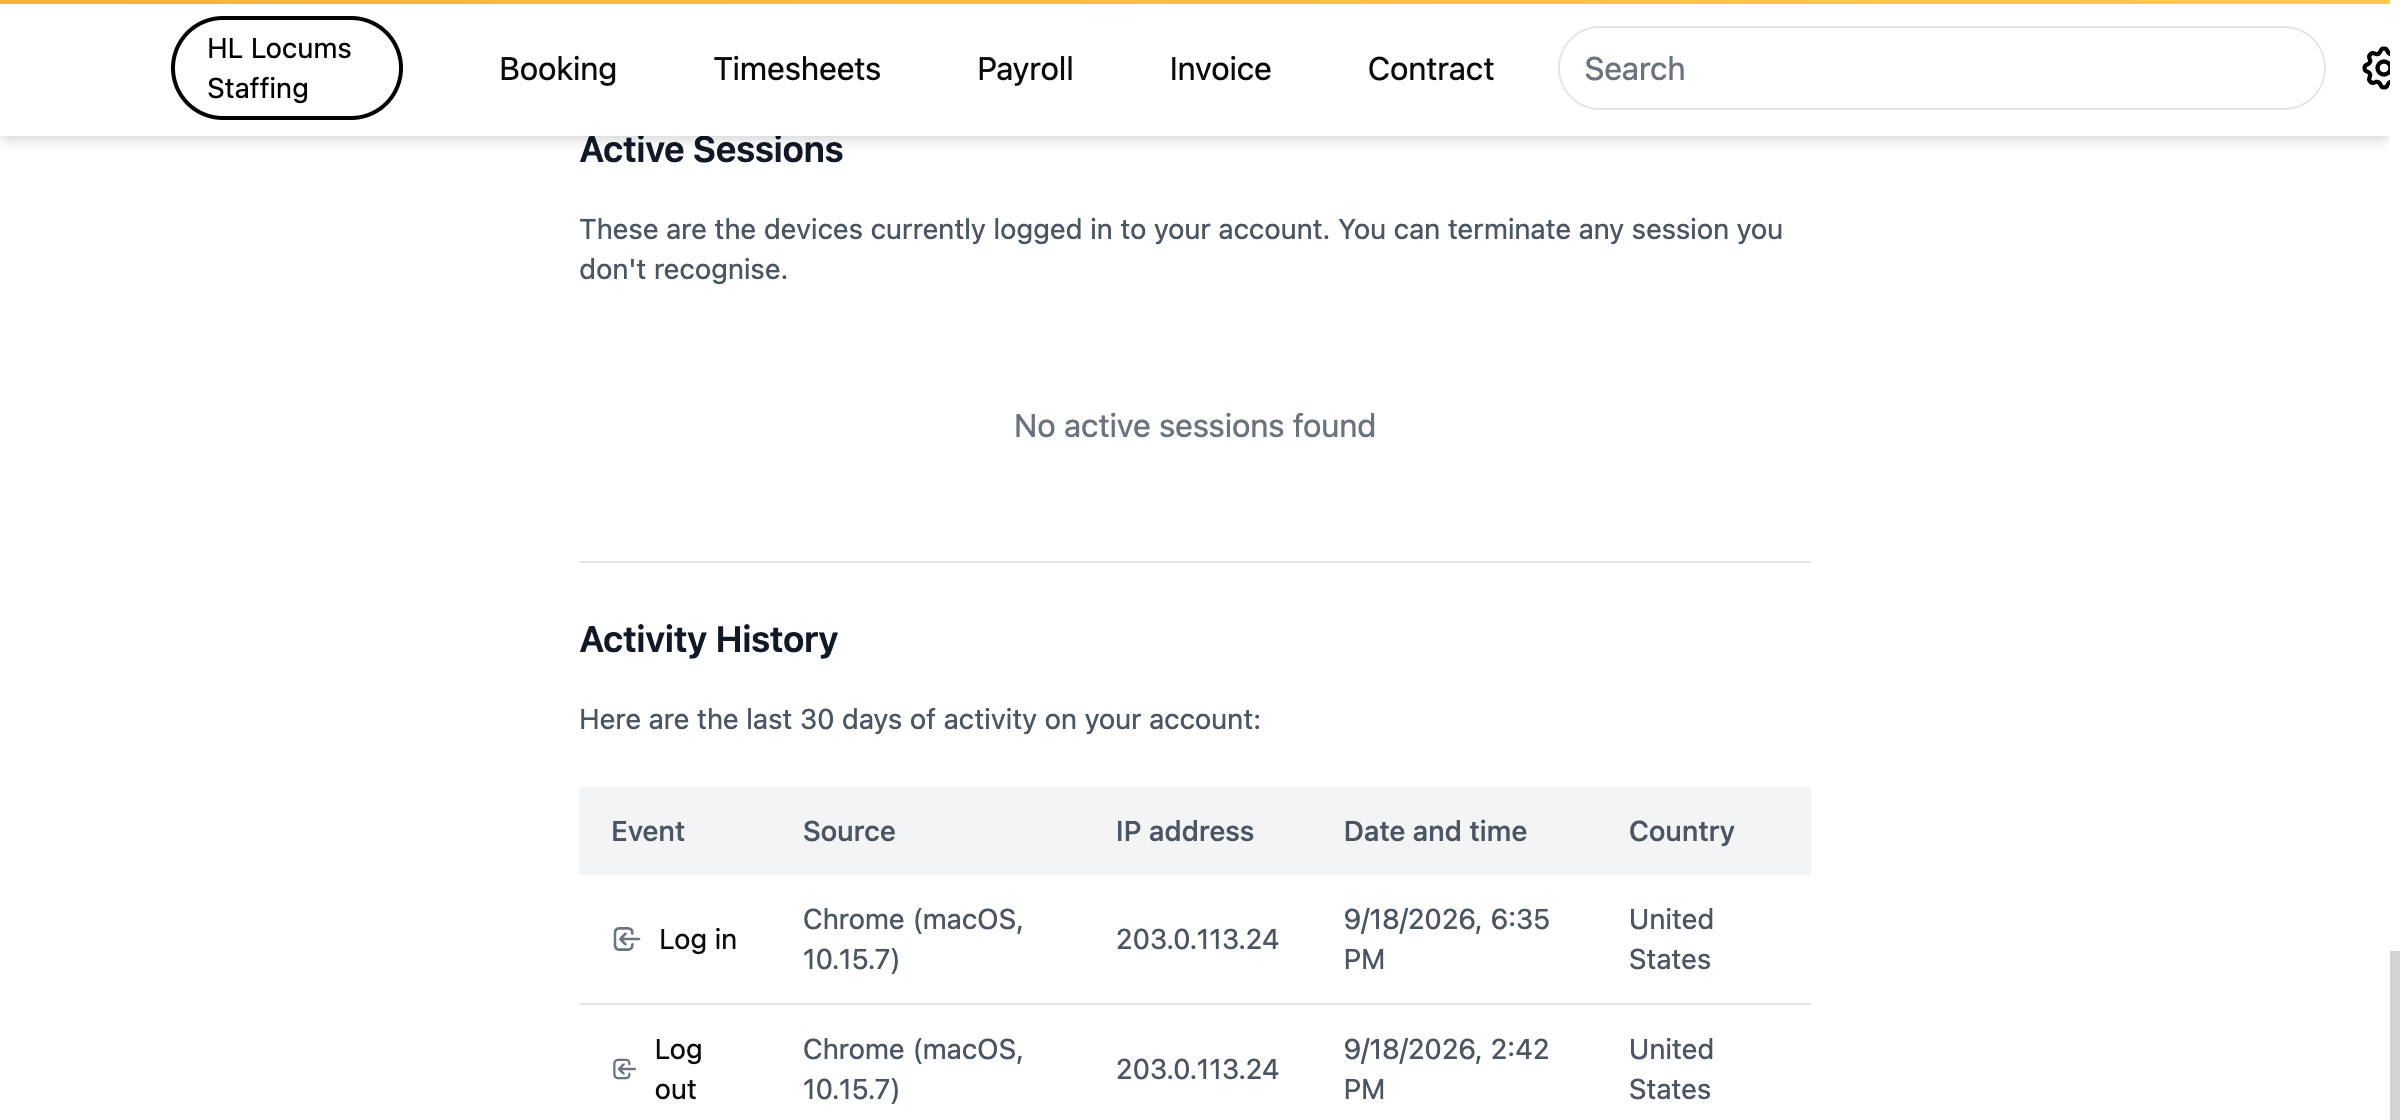Click the No active sessions found message
This screenshot has width=2400, height=1120.
(x=1195, y=426)
